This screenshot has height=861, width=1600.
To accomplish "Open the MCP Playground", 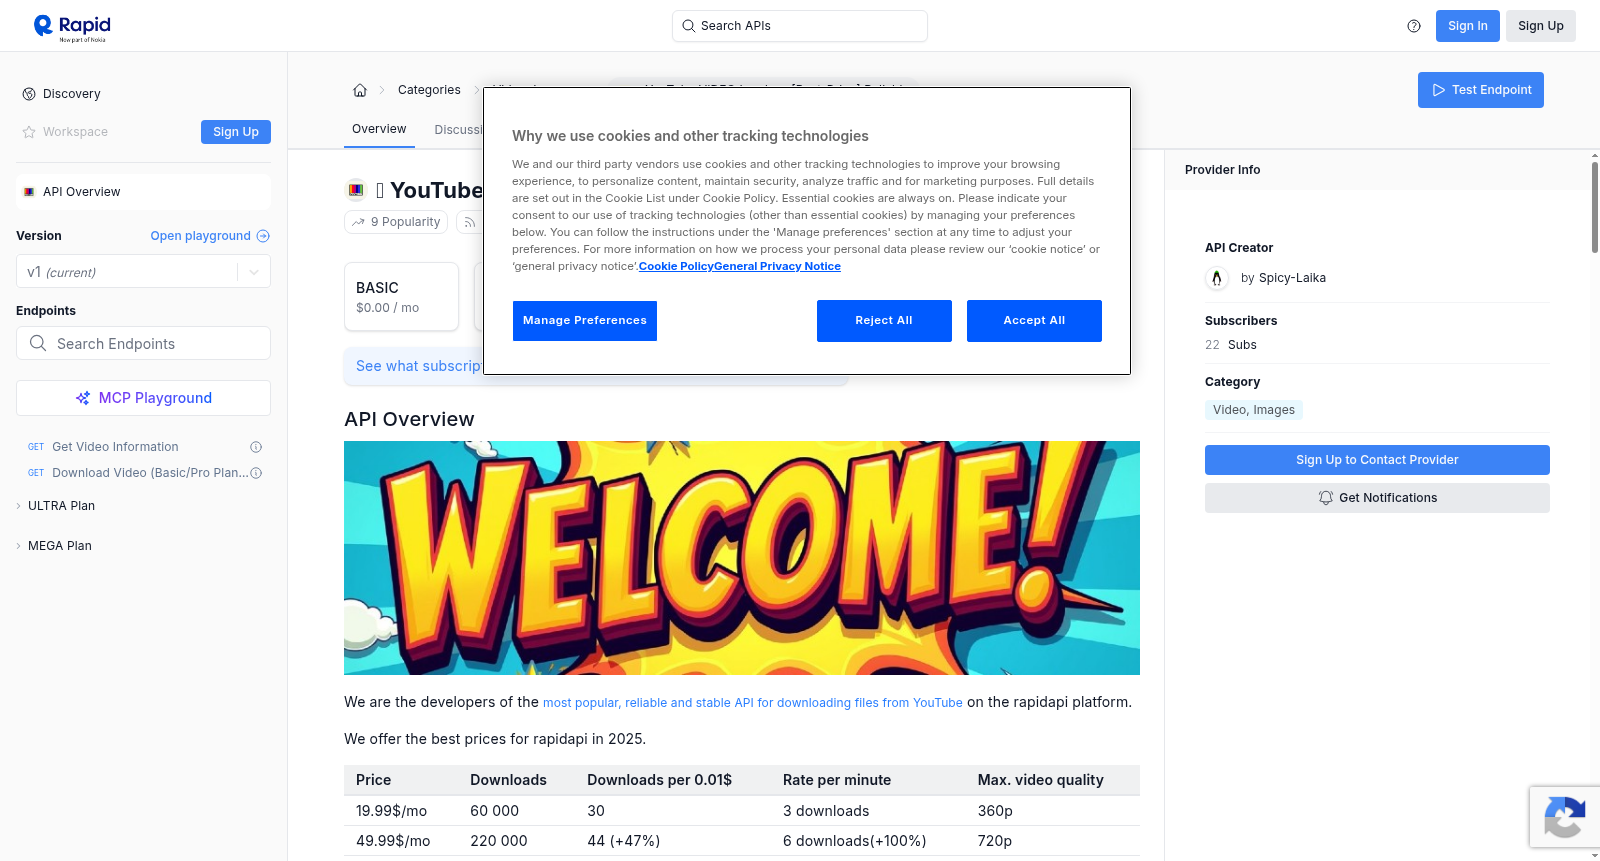I will 143,398.
